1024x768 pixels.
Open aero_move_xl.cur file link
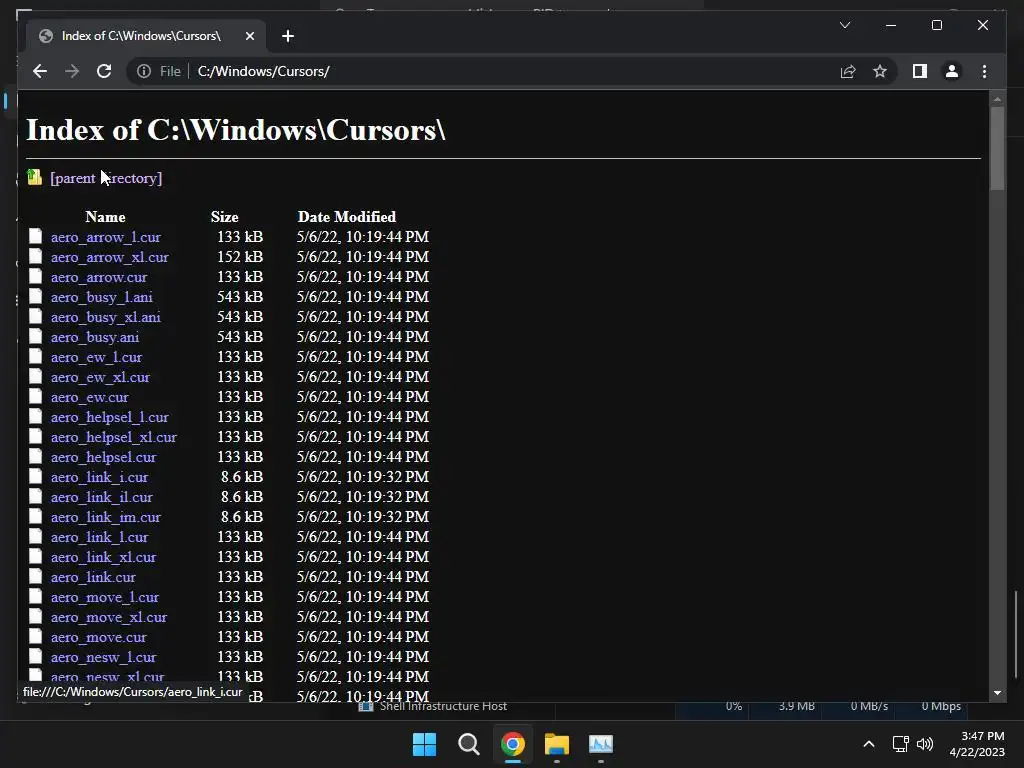point(109,617)
